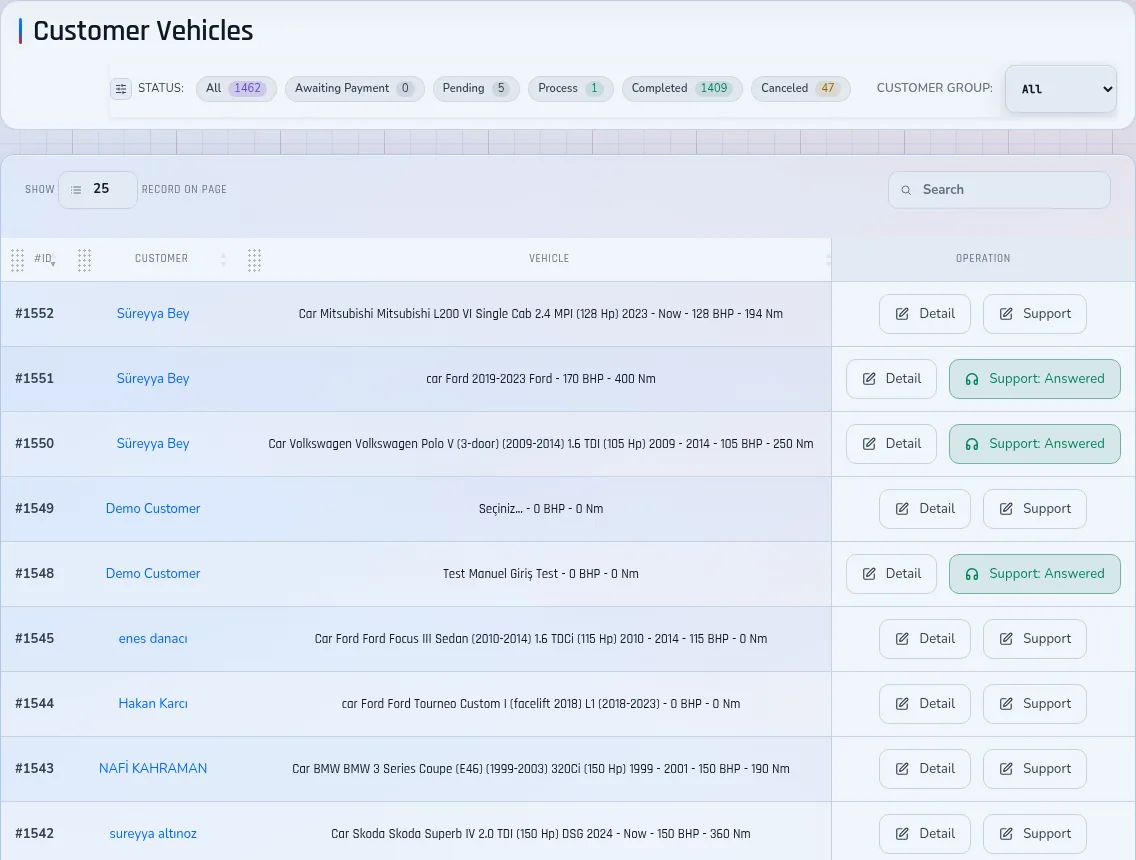Image resolution: width=1136 pixels, height=860 pixels.
Task: Click drag-handle dots icon before CUSTOMER column
Action: point(84,259)
